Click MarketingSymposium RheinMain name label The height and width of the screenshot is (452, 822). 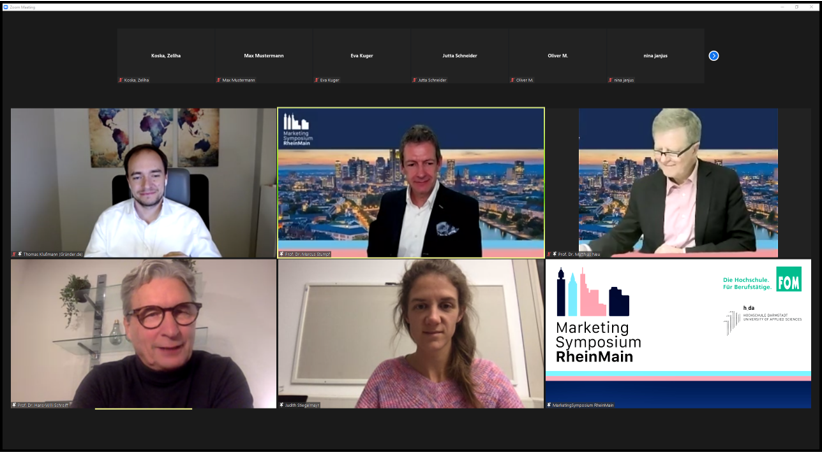[x=583, y=405]
